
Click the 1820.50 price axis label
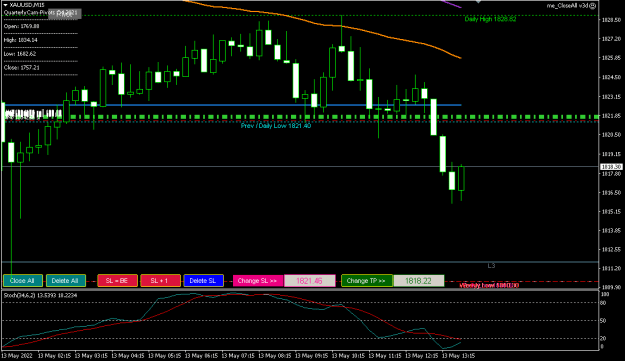click(x=611, y=135)
